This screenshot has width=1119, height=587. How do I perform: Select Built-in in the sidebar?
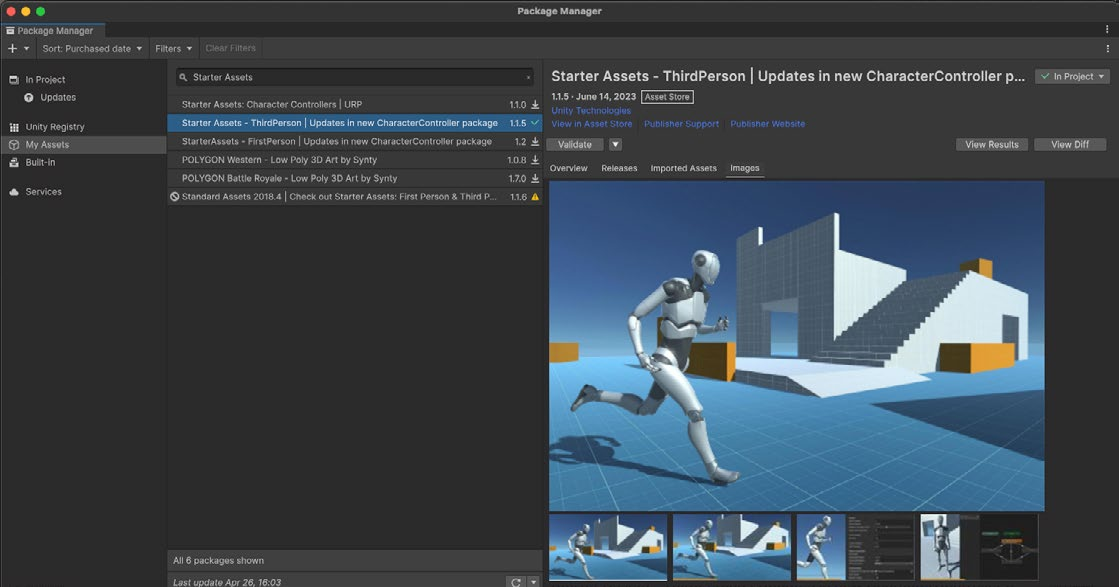coord(40,162)
